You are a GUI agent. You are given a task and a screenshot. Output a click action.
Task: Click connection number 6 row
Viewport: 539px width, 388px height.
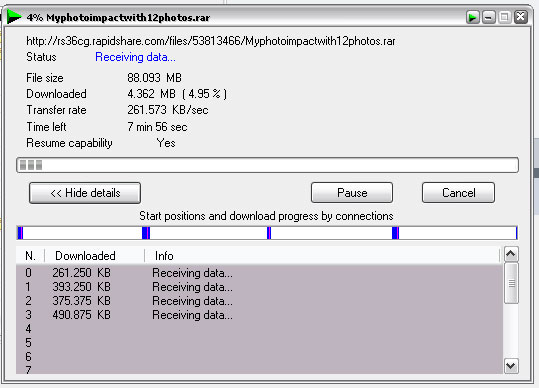coord(260,357)
